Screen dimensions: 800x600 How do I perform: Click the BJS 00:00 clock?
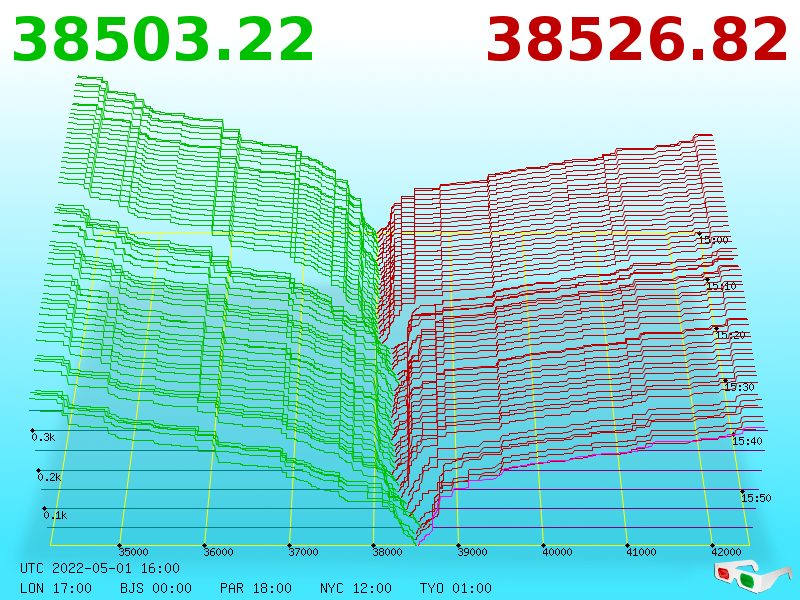click(x=156, y=588)
